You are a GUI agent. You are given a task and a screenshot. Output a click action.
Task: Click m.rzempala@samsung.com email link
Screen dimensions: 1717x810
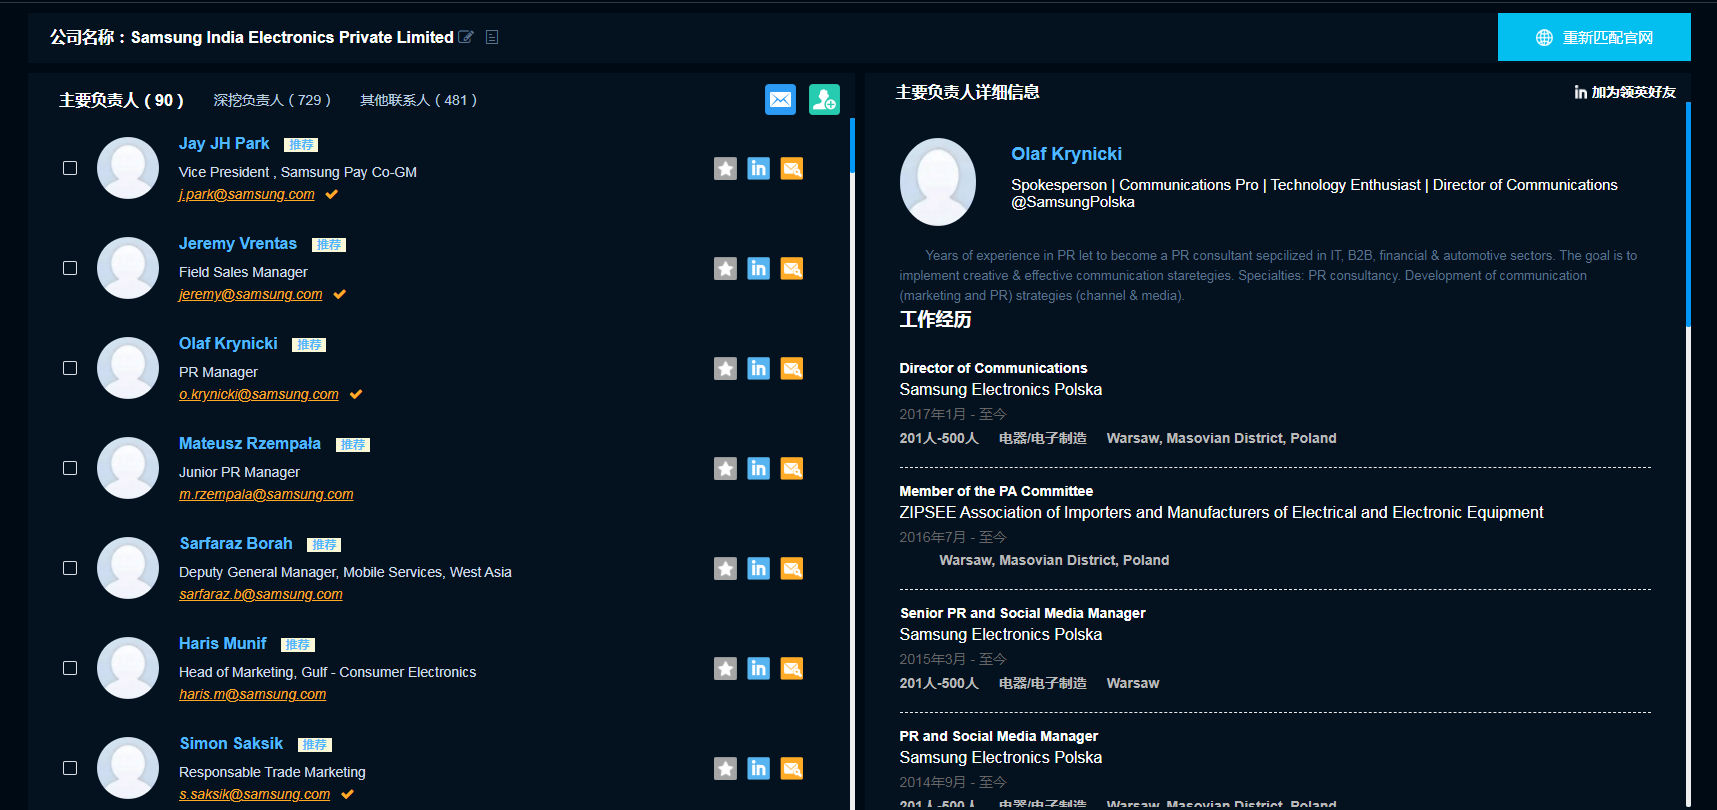pyautogui.click(x=266, y=495)
